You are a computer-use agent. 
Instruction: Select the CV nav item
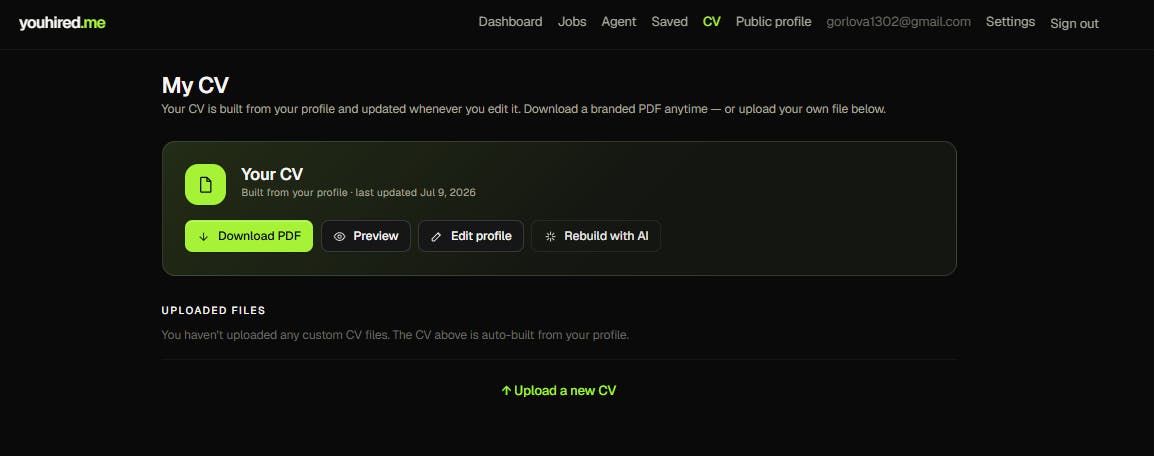point(712,22)
